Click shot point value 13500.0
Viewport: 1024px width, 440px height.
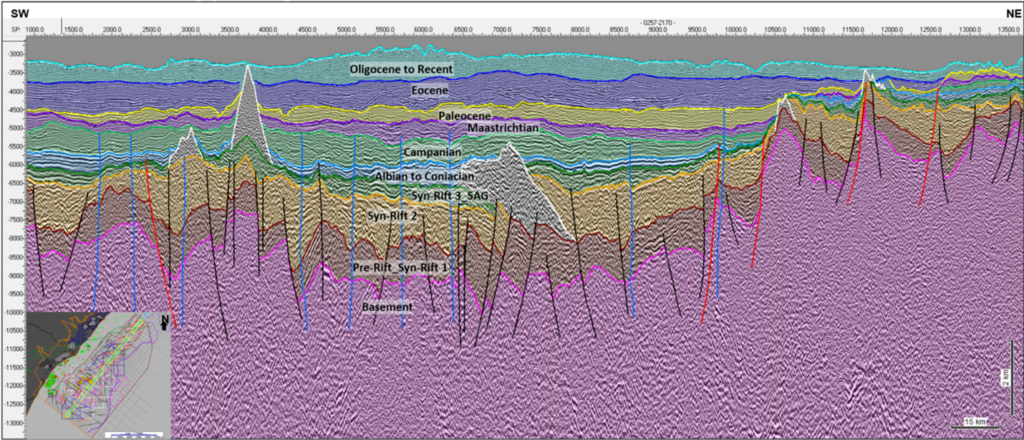point(1008,30)
